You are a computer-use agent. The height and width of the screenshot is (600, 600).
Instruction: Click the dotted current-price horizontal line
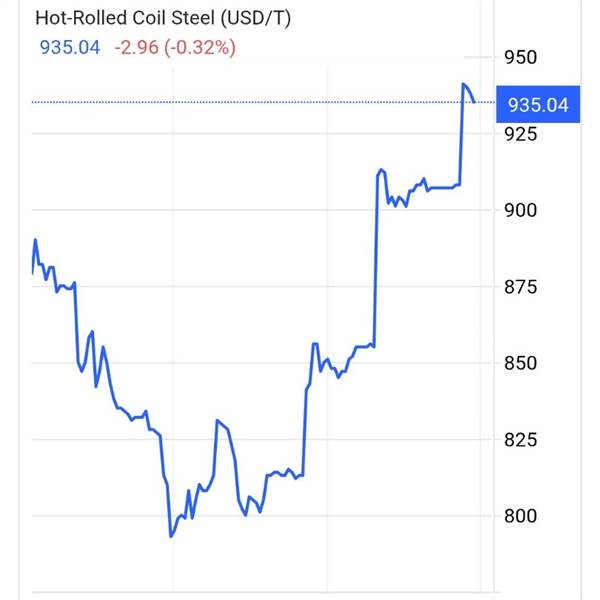[x=250, y=102]
